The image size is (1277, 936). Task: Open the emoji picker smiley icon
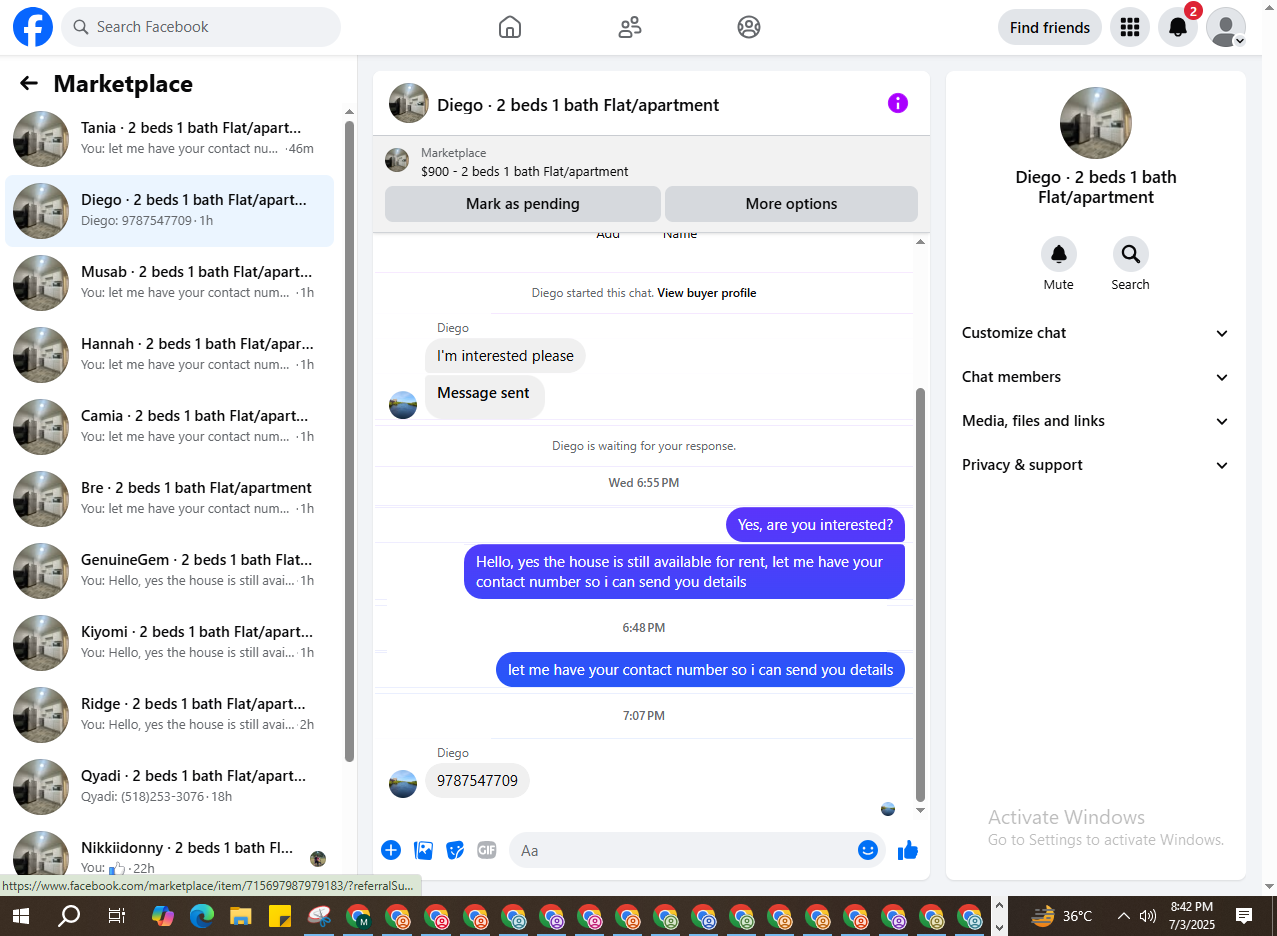point(868,850)
